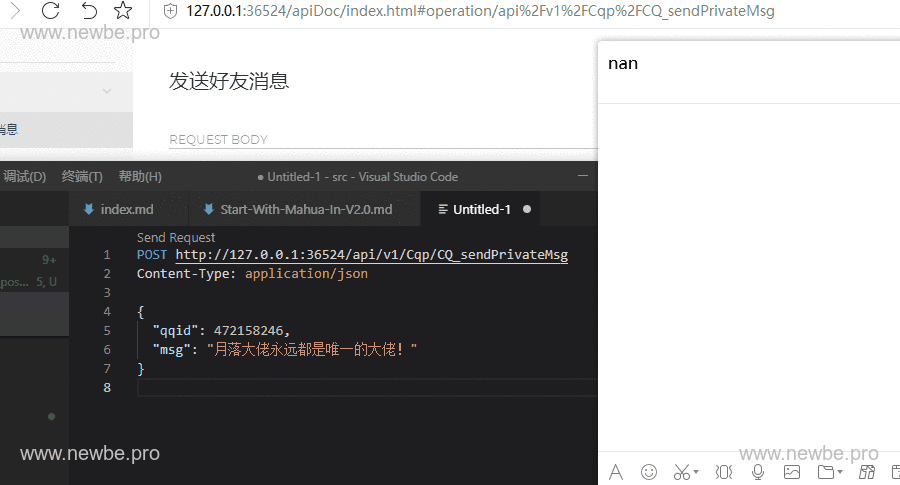Bookmark the page with the star icon

[123, 10]
